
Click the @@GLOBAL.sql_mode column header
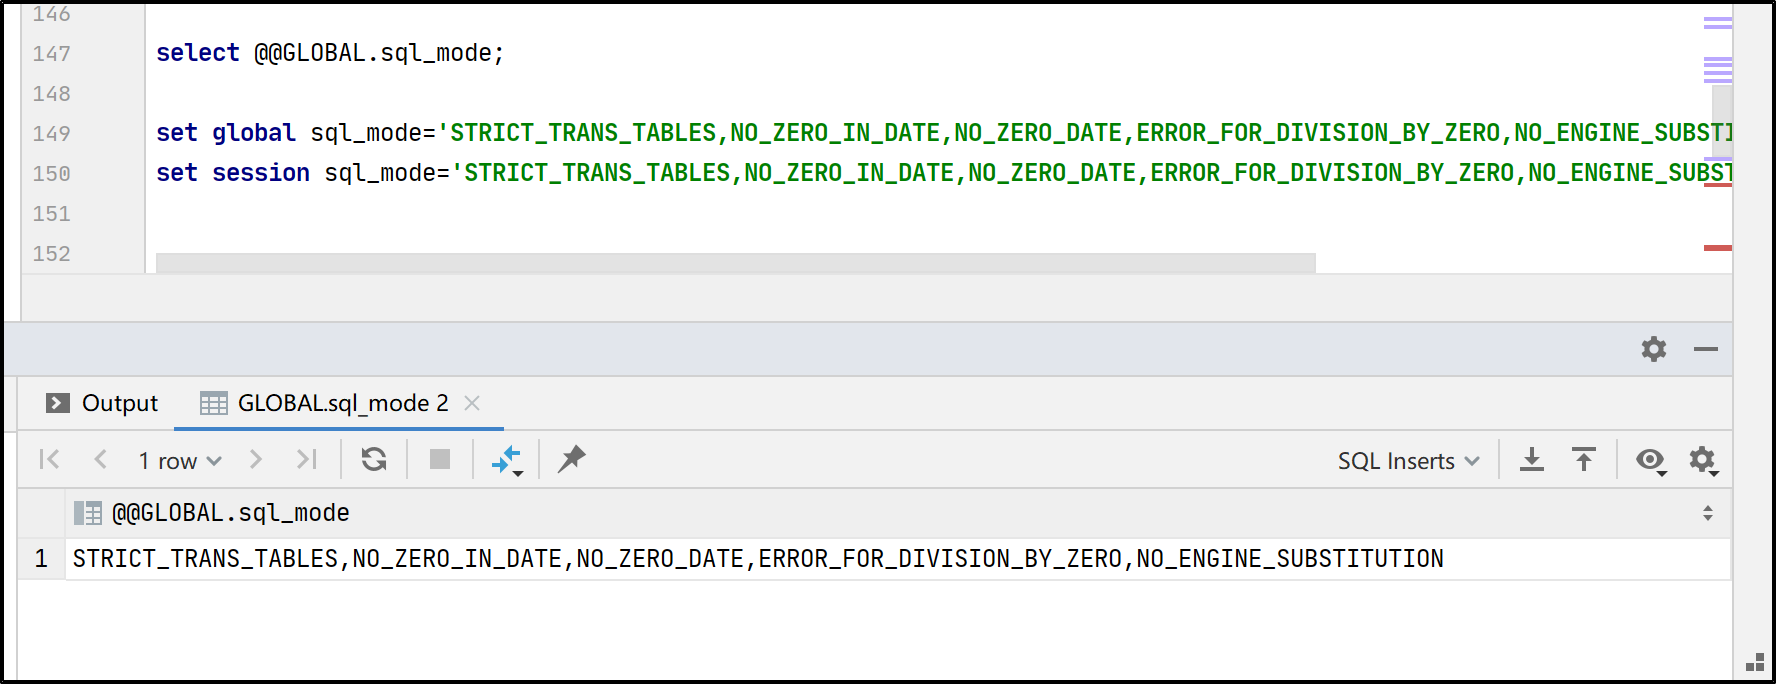(x=231, y=513)
